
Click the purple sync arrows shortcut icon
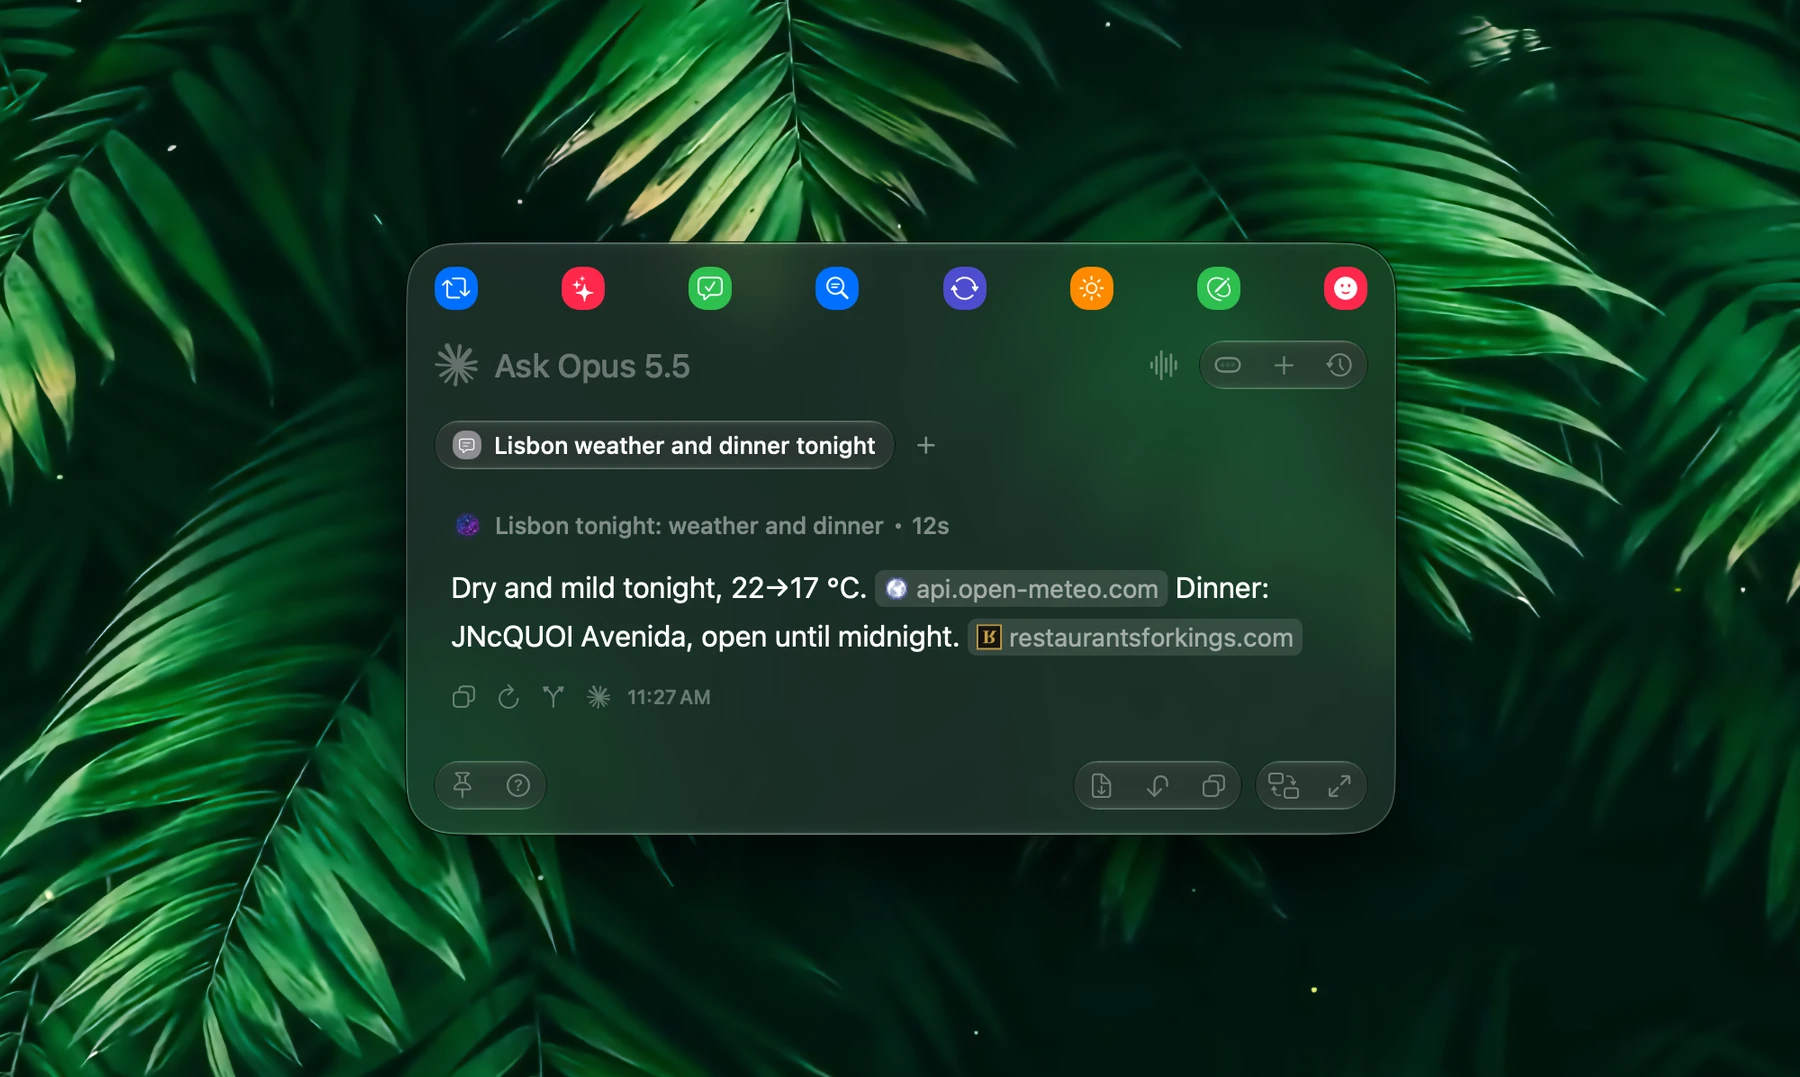pyautogui.click(x=964, y=288)
